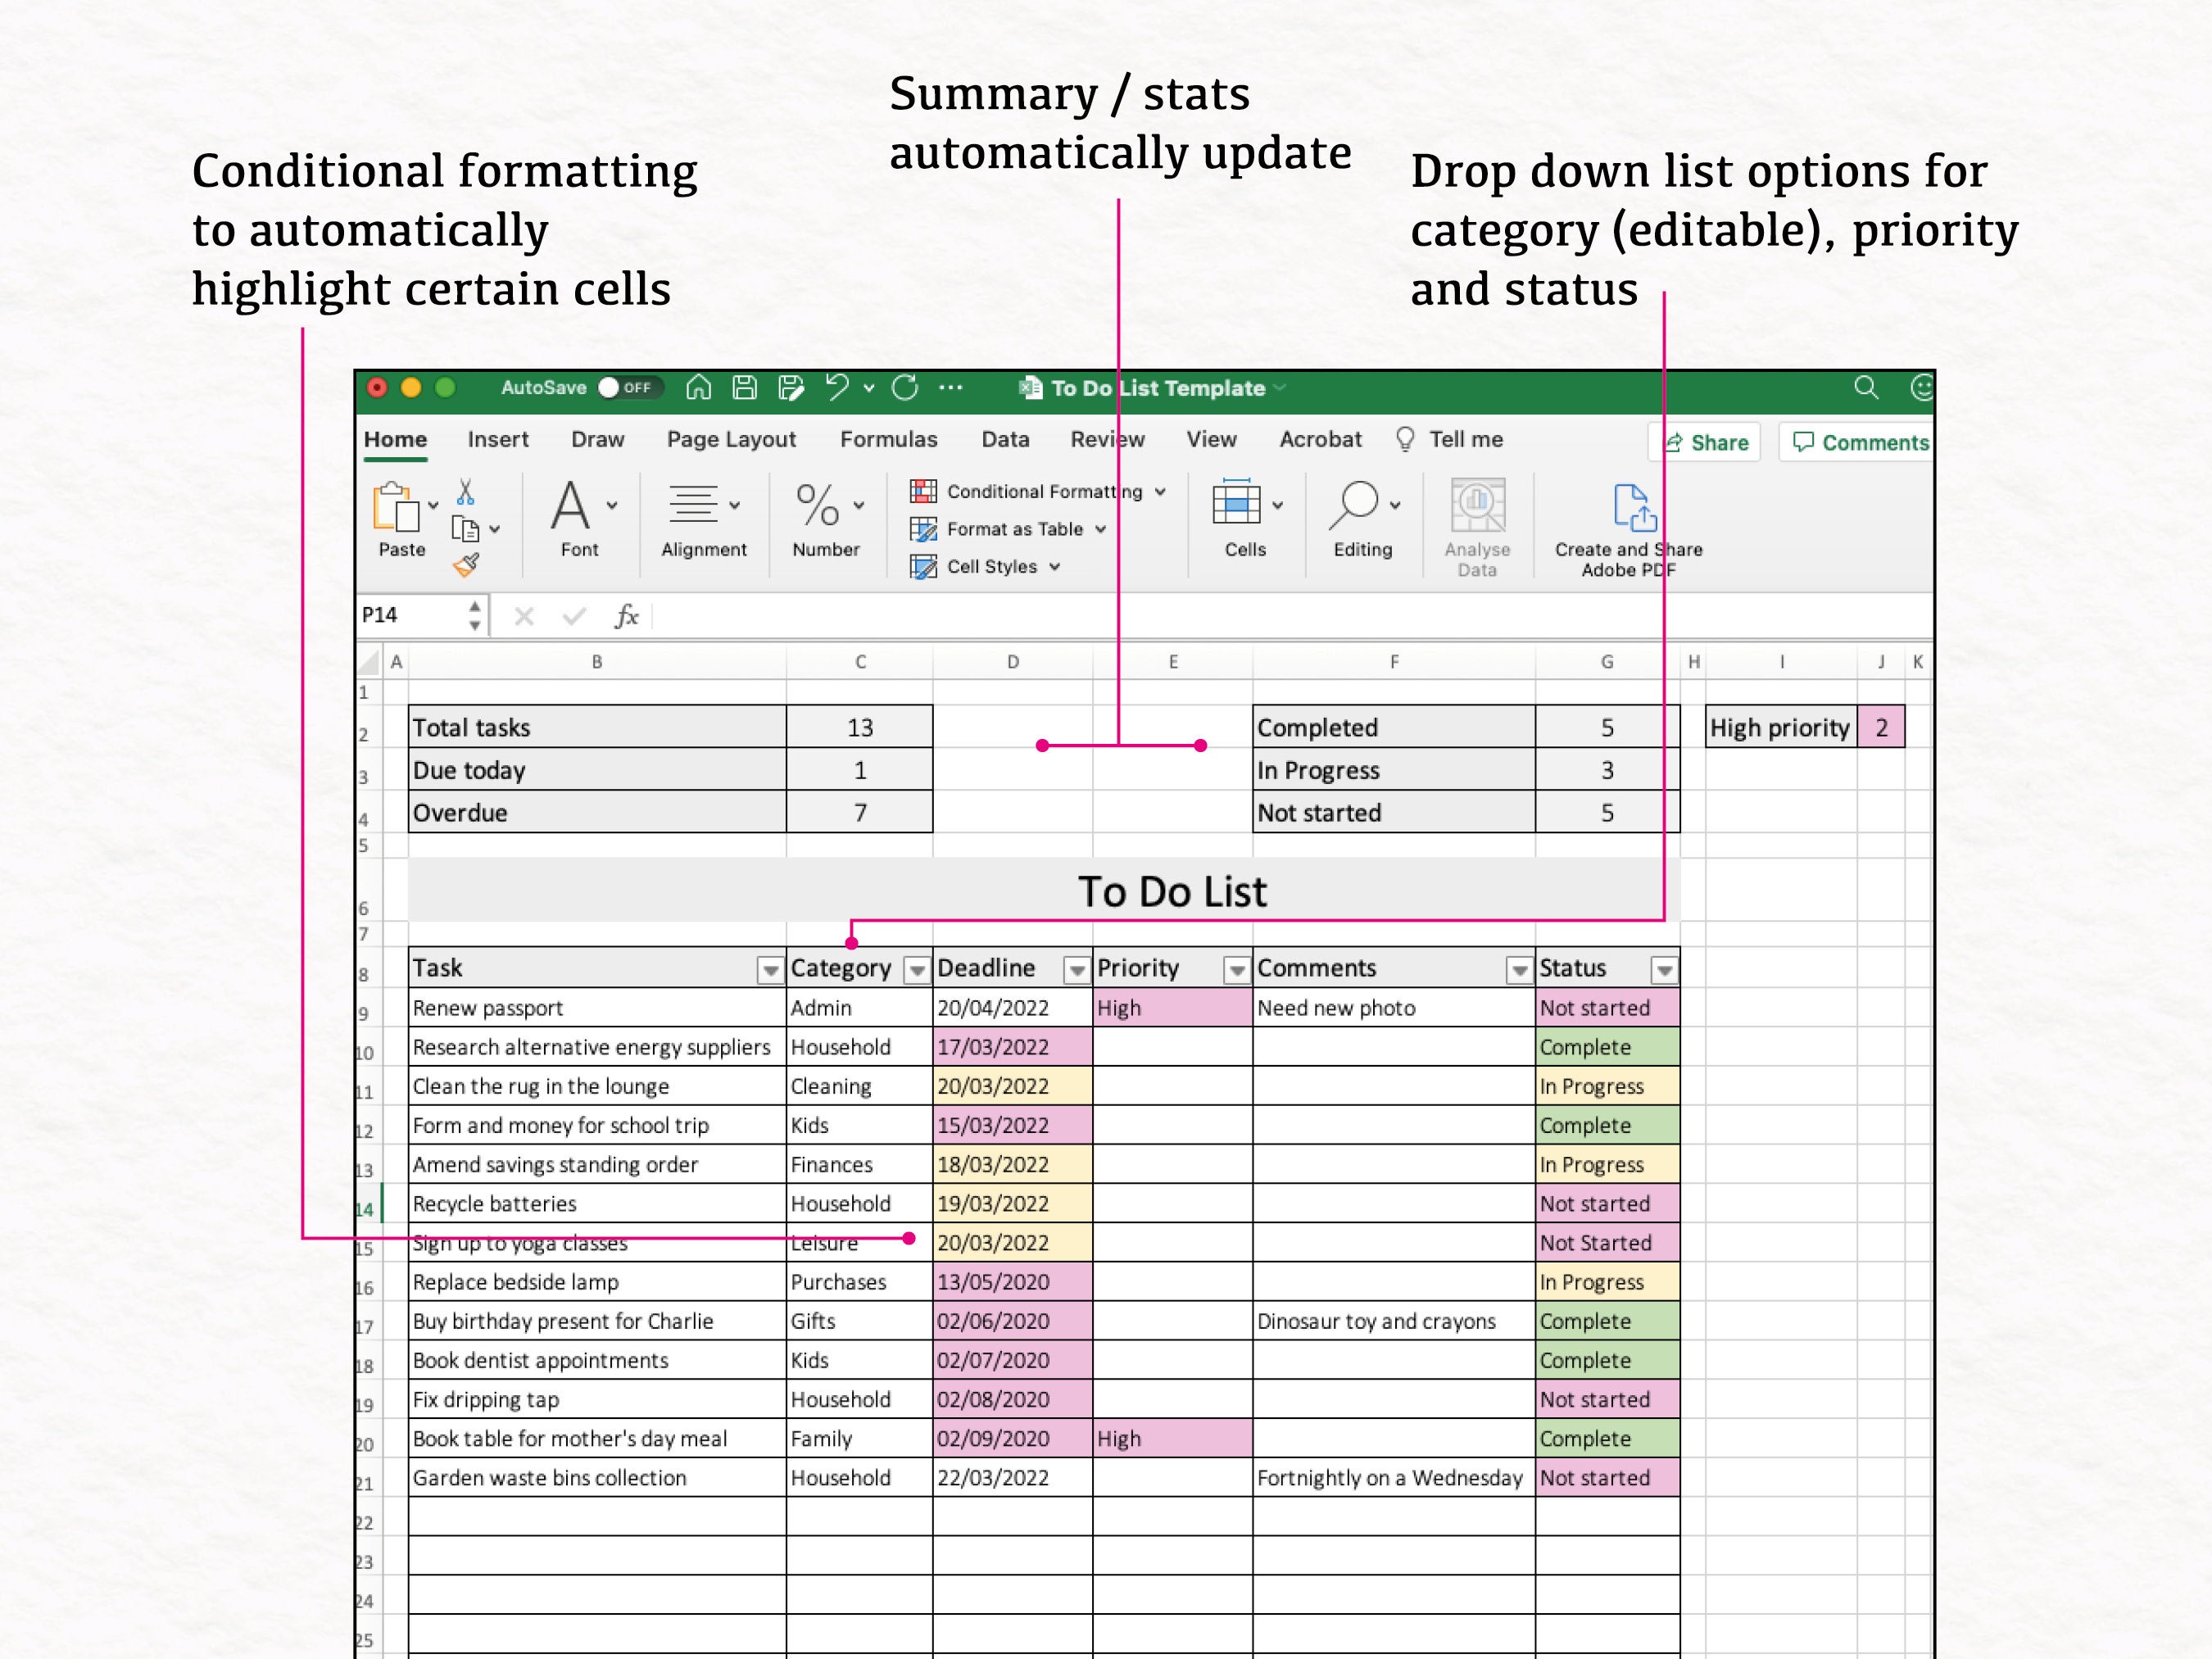Expand the Category filter arrow
This screenshot has width=2212, height=1659.
(915, 968)
